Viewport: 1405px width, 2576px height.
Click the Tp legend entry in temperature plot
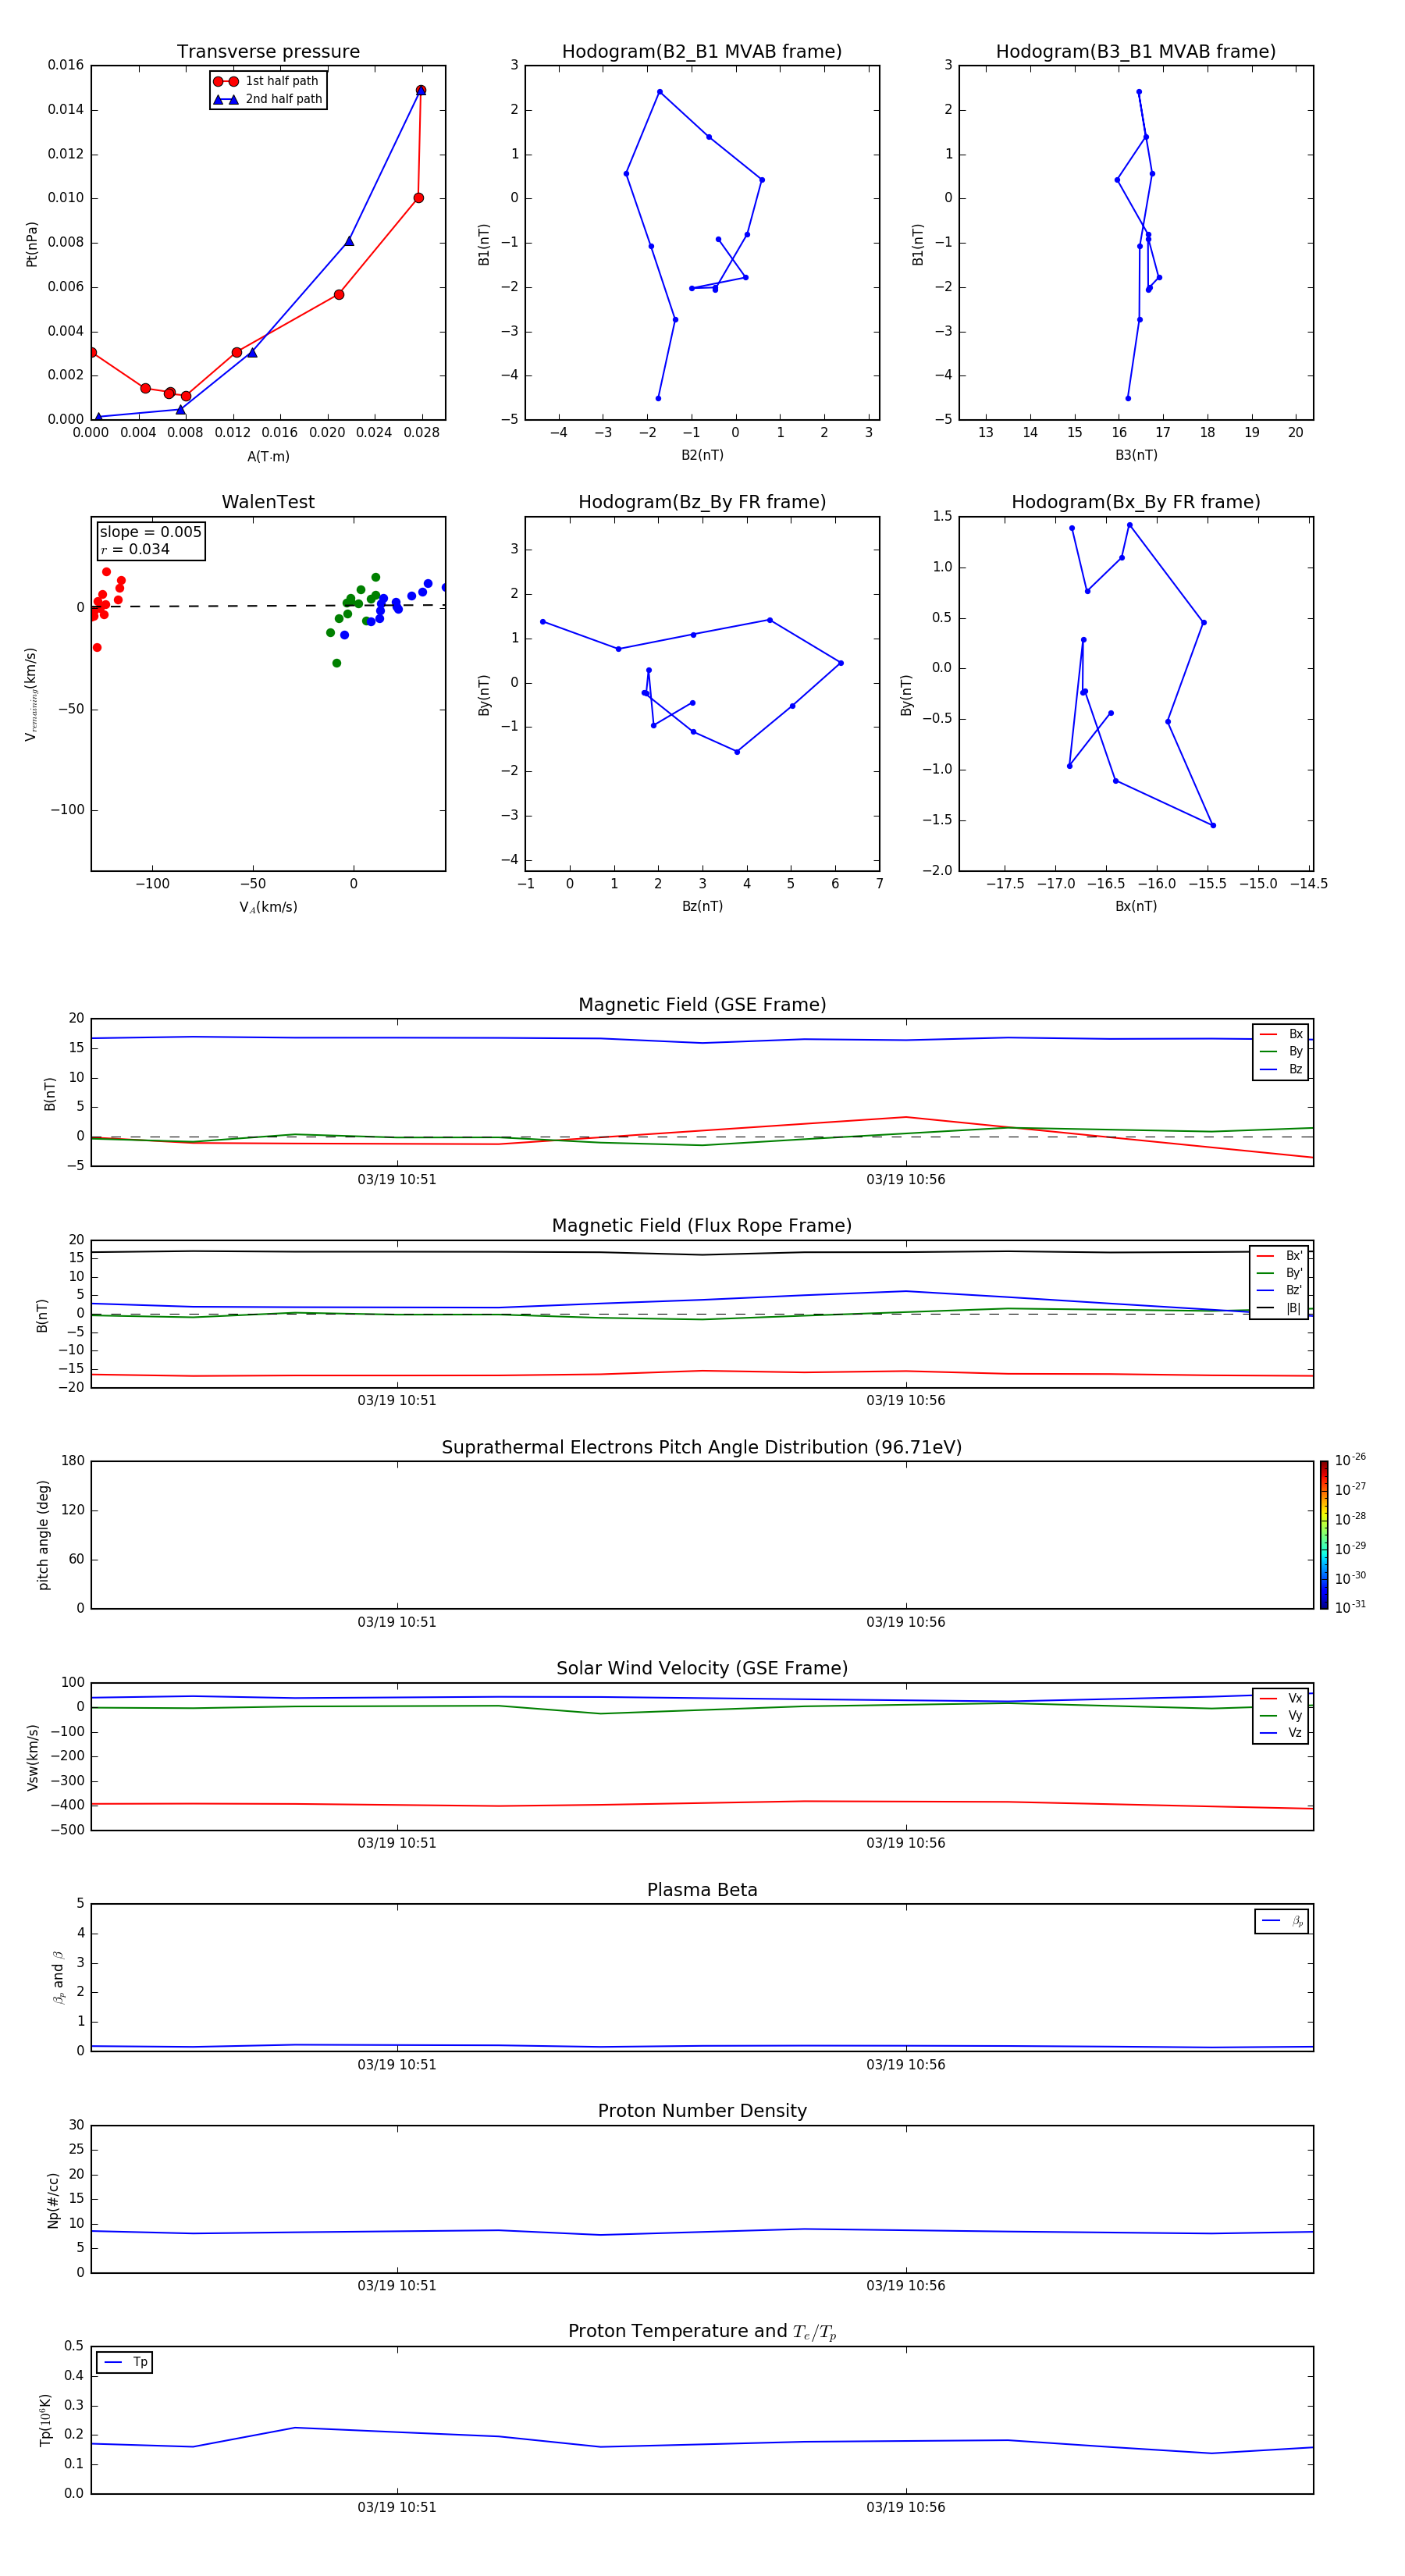(x=125, y=2362)
